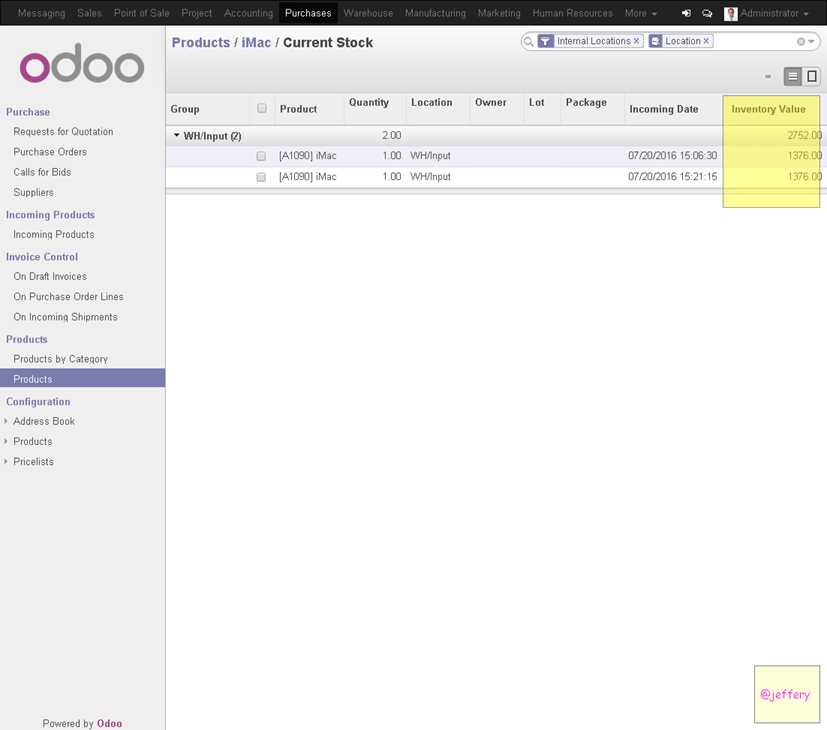Collapse the WH/Input (2) group
Screen dimensions: 827x730
click(176, 136)
